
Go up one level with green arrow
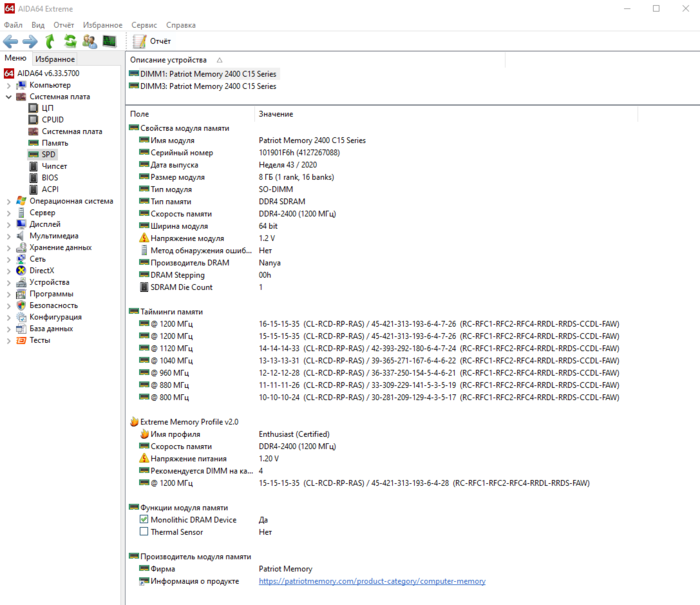pyautogui.click(x=50, y=42)
